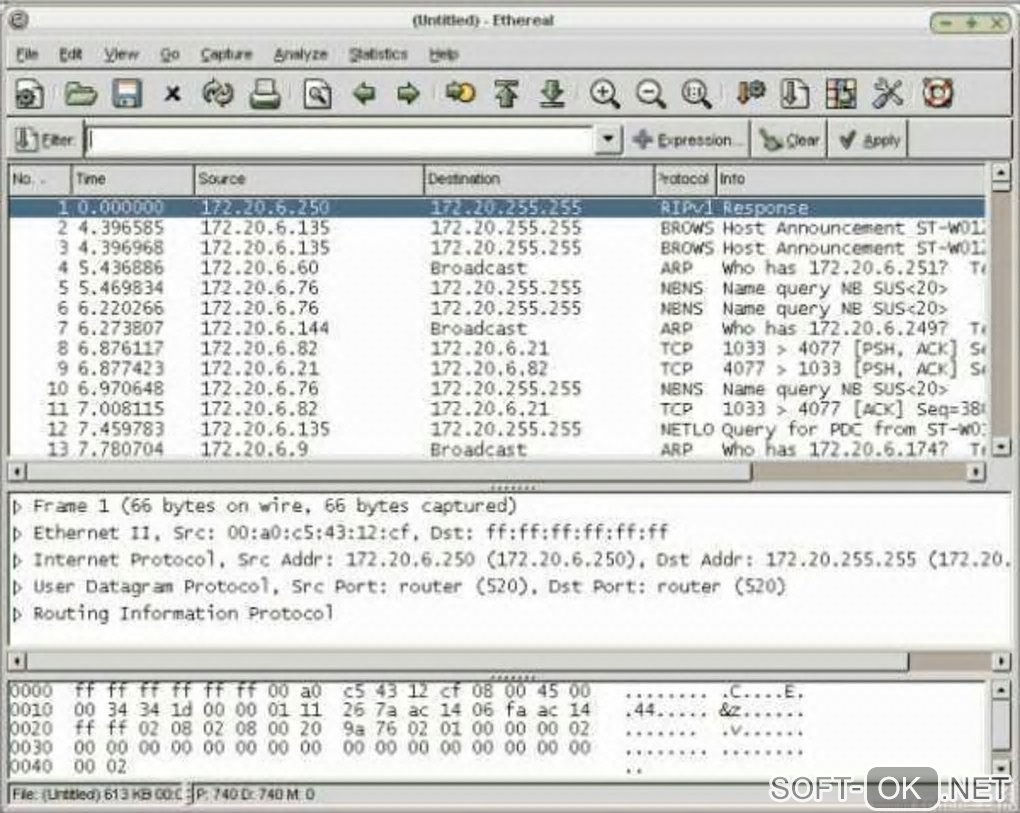Select hex dump offset 0010 line
The width and height of the screenshot is (1020, 813).
point(407,710)
